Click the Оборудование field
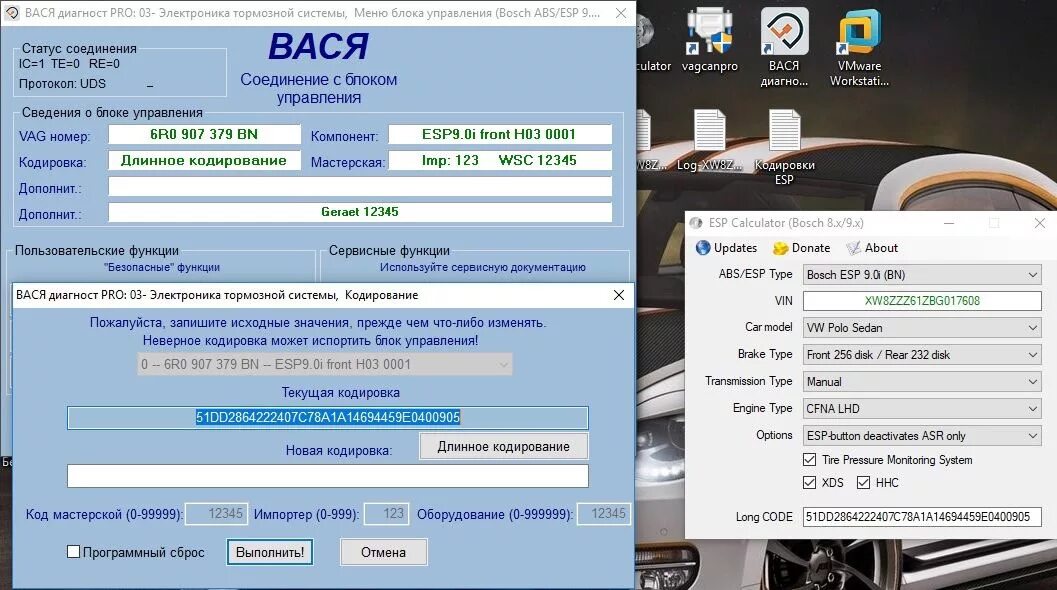Image resolution: width=1057 pixels, height=590 pixels. (603, 514)
